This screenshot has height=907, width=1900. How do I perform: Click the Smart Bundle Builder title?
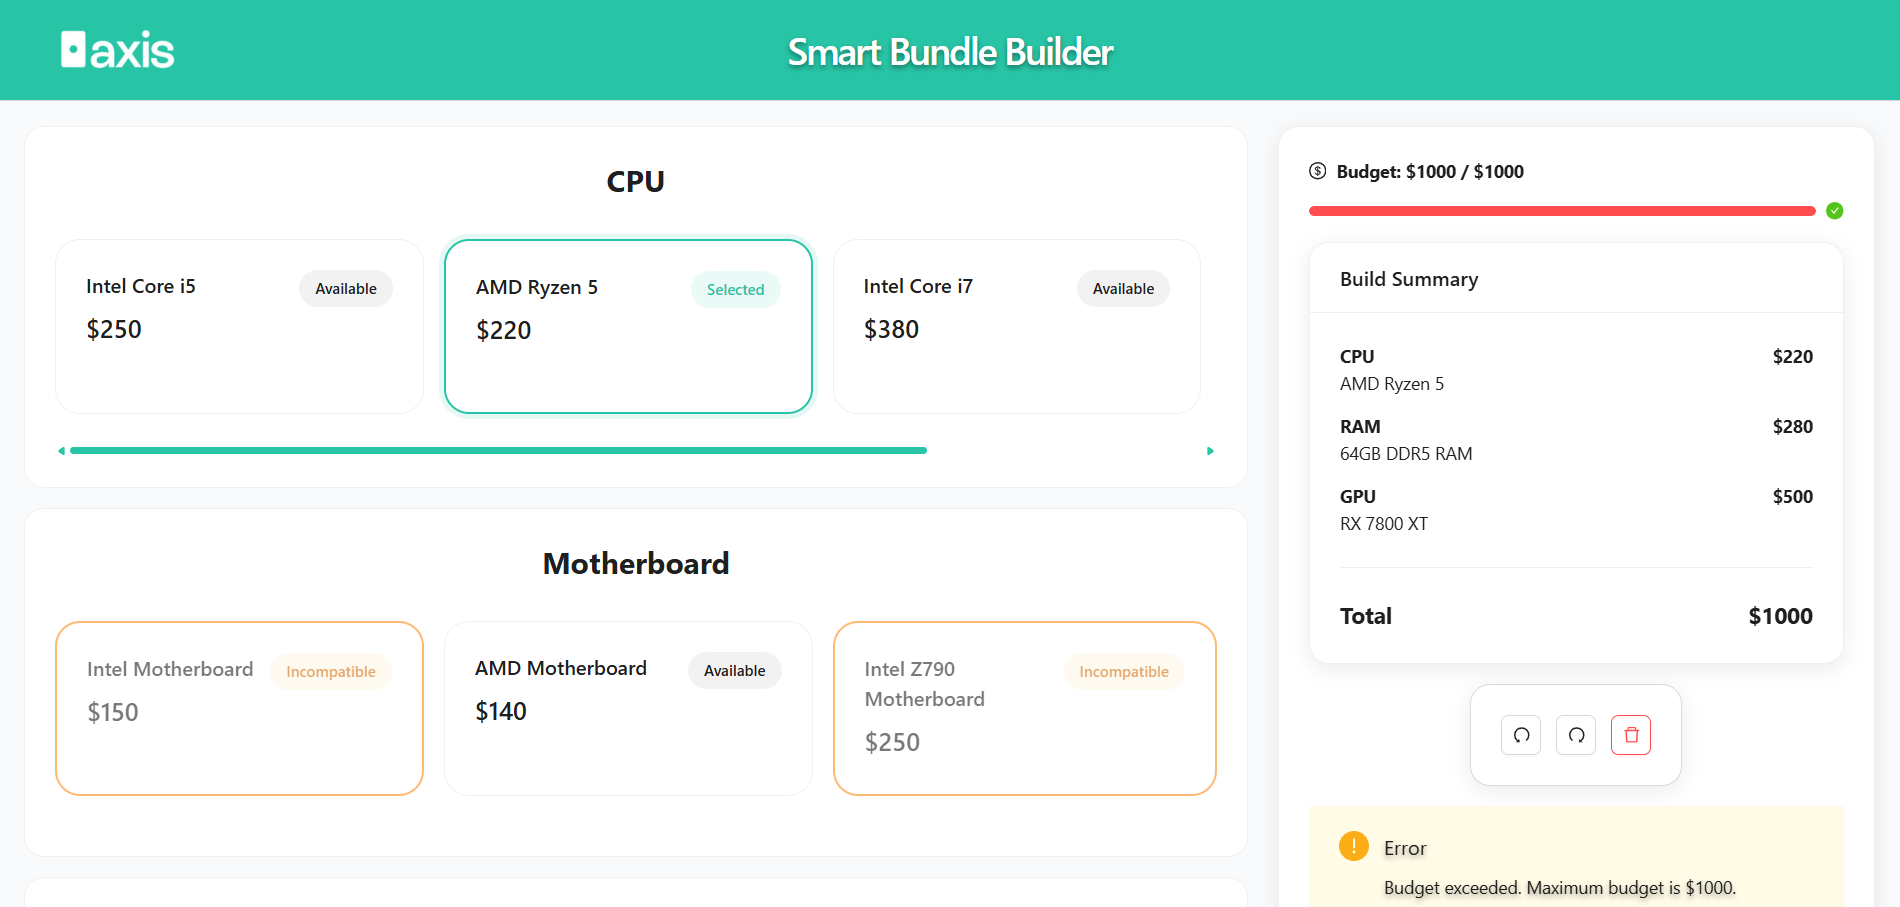[950, 52]
